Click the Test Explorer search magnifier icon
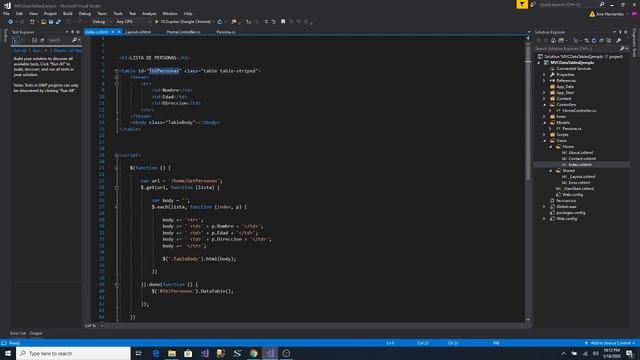 (x=74, y=40)
